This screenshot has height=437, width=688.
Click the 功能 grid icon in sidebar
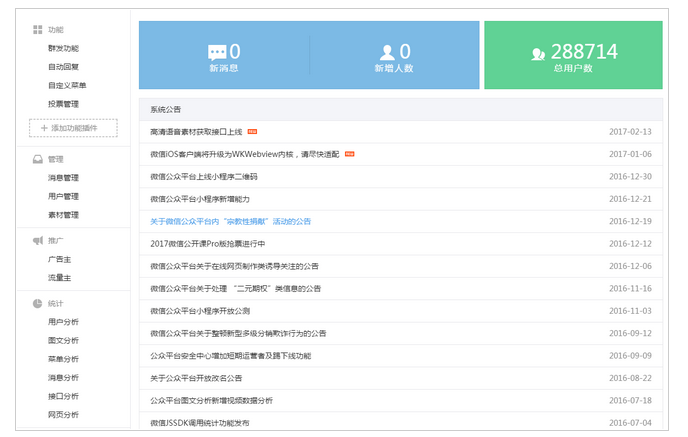(37, 31)
